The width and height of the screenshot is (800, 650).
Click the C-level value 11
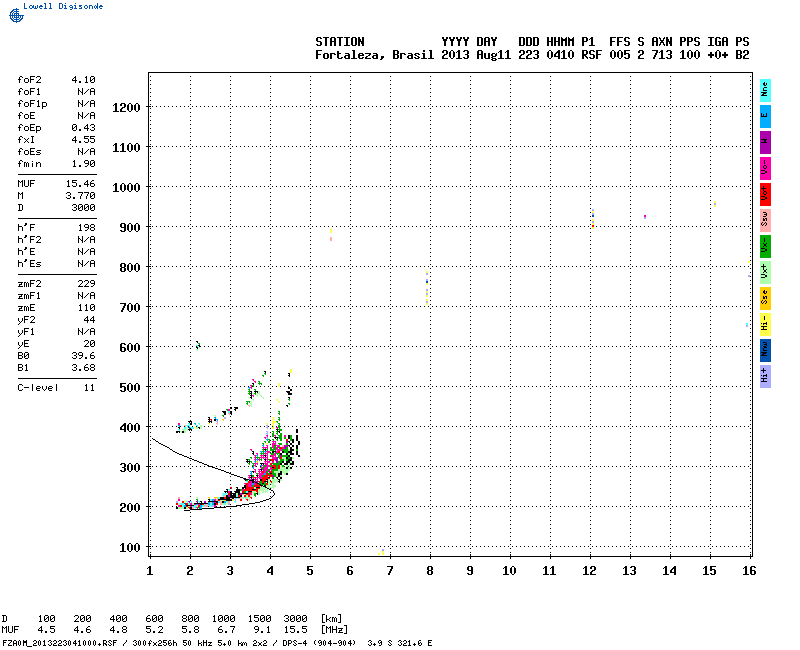tap(89, 388)
